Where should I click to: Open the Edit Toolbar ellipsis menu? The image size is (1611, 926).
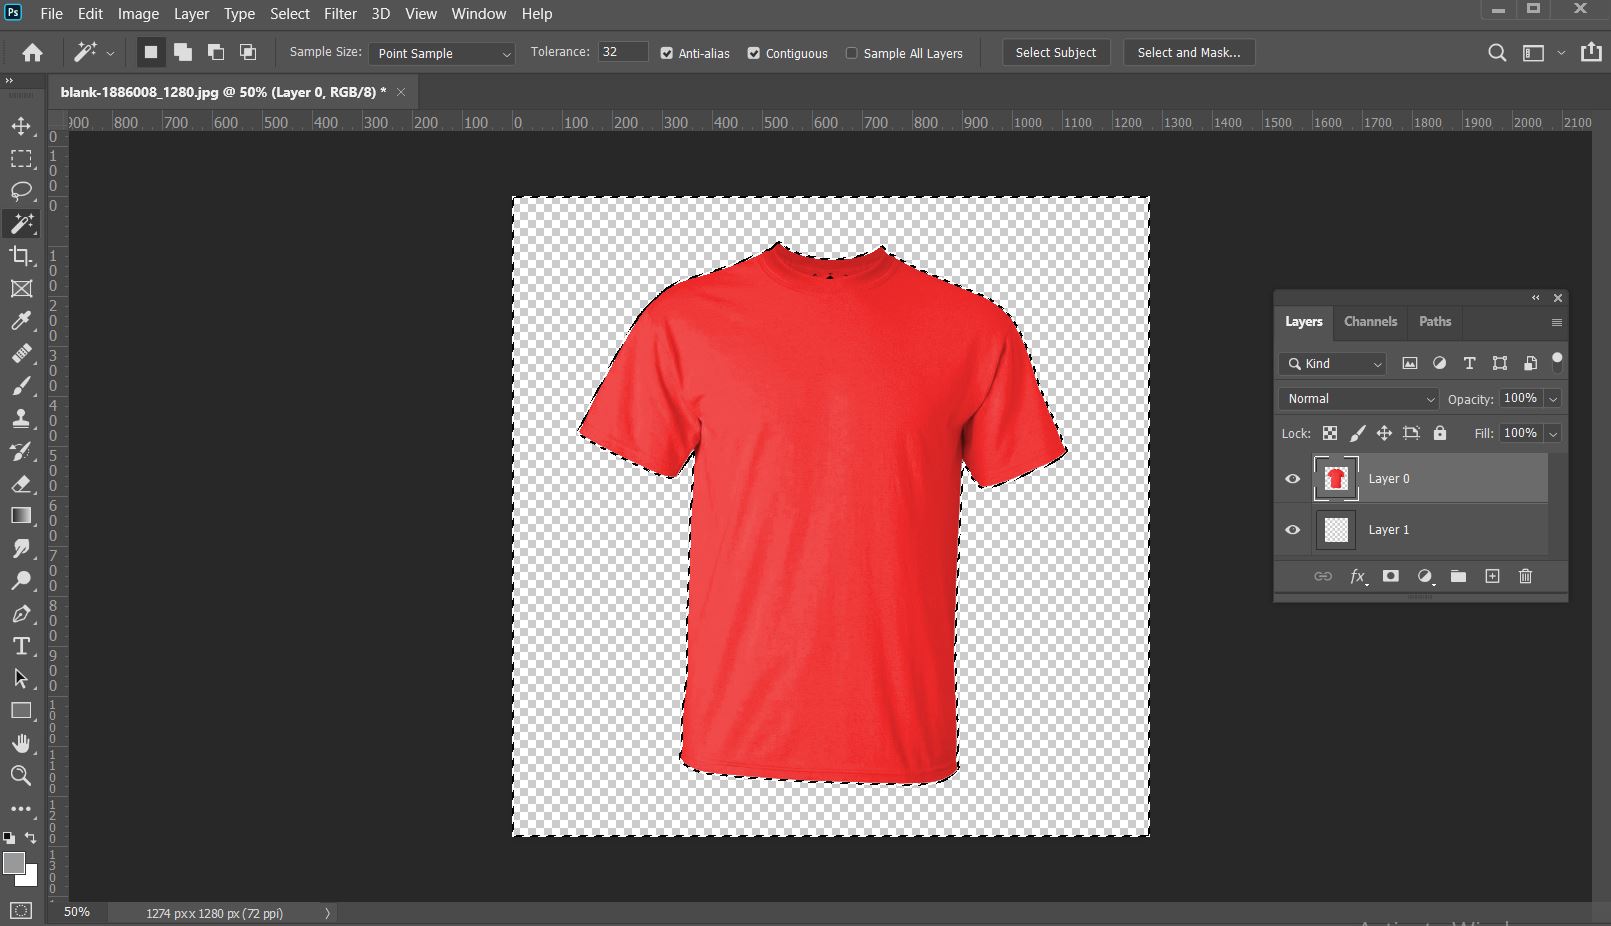point(21,808)
